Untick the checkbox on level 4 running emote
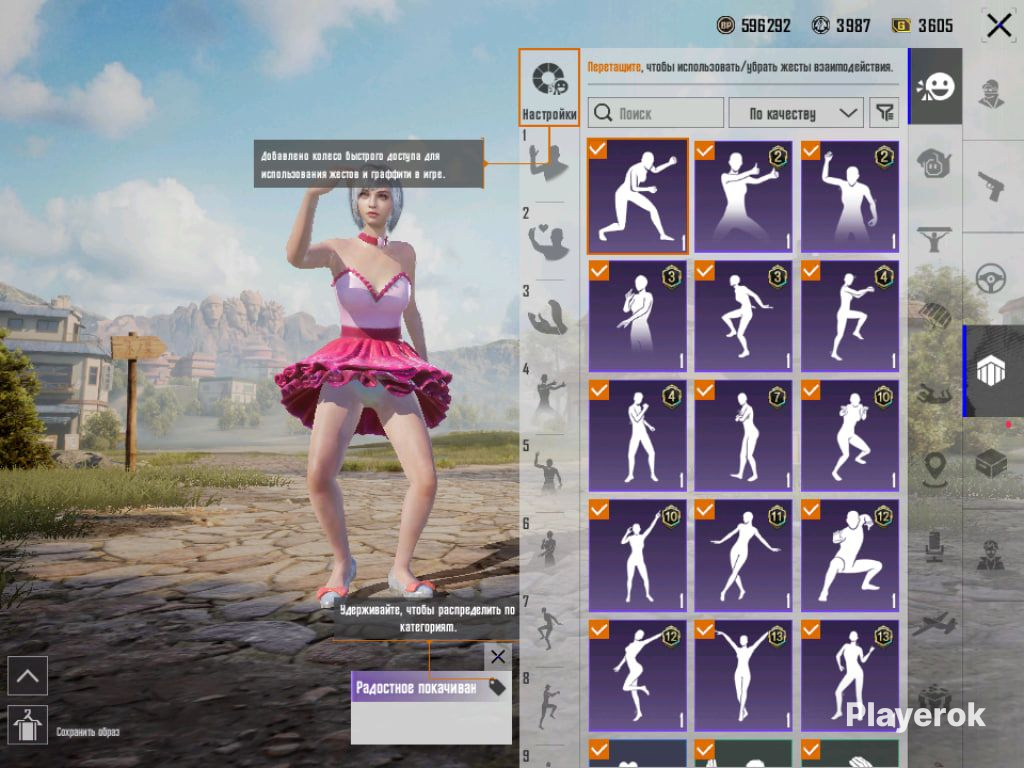Viewport: 1024px width, 768px height. (810, 270)
